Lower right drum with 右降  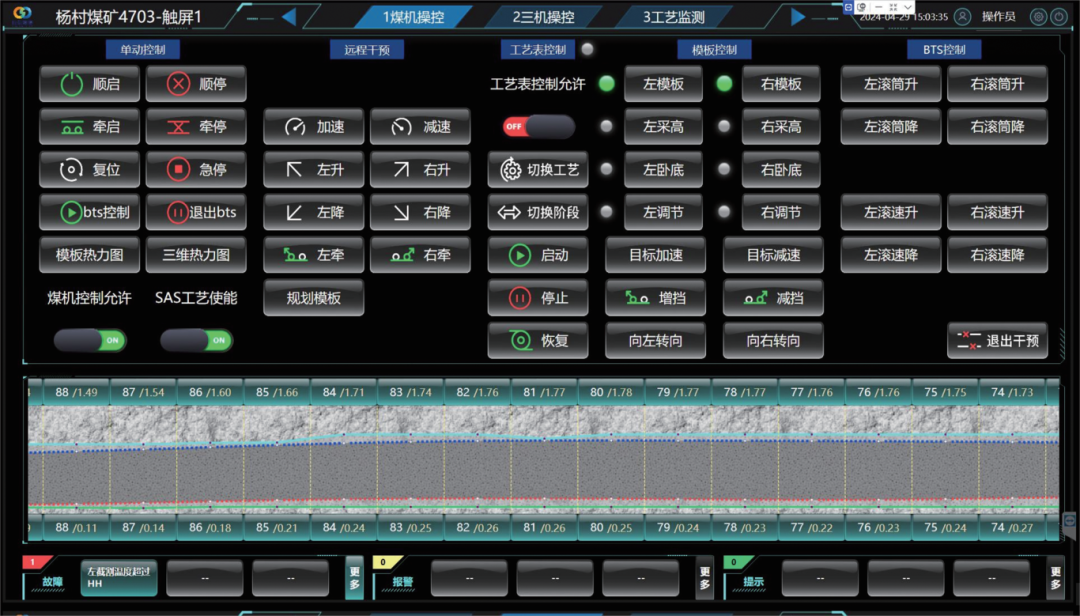420,212
